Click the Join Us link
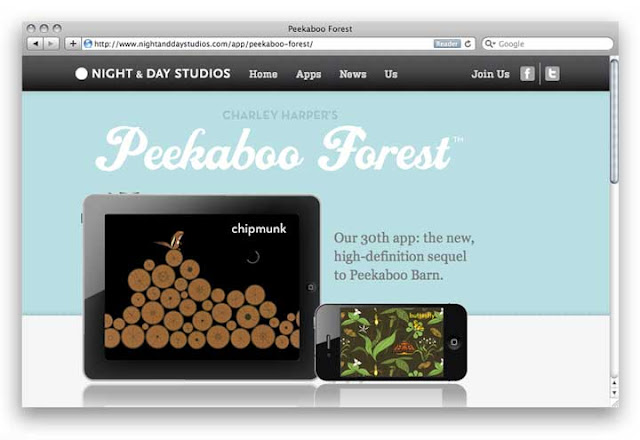The height and width of the screenshot is (440, 640). (x=490, y=74)
